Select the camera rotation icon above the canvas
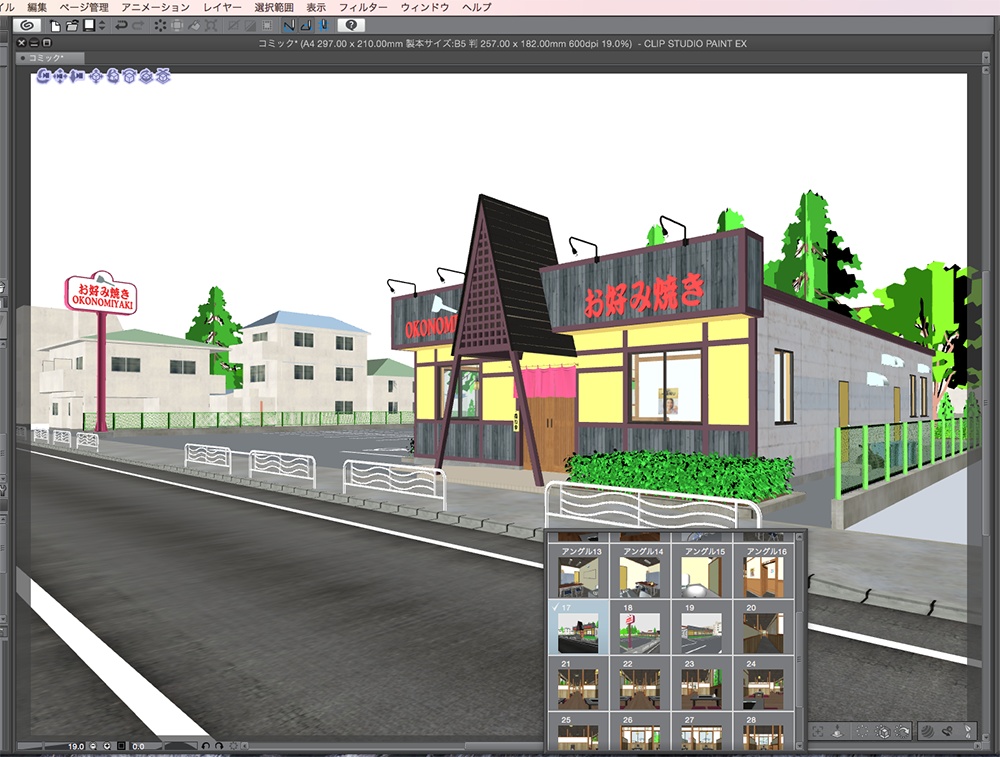The height and width of the screenshot is (757, 1000). click(x=42, y=76)
